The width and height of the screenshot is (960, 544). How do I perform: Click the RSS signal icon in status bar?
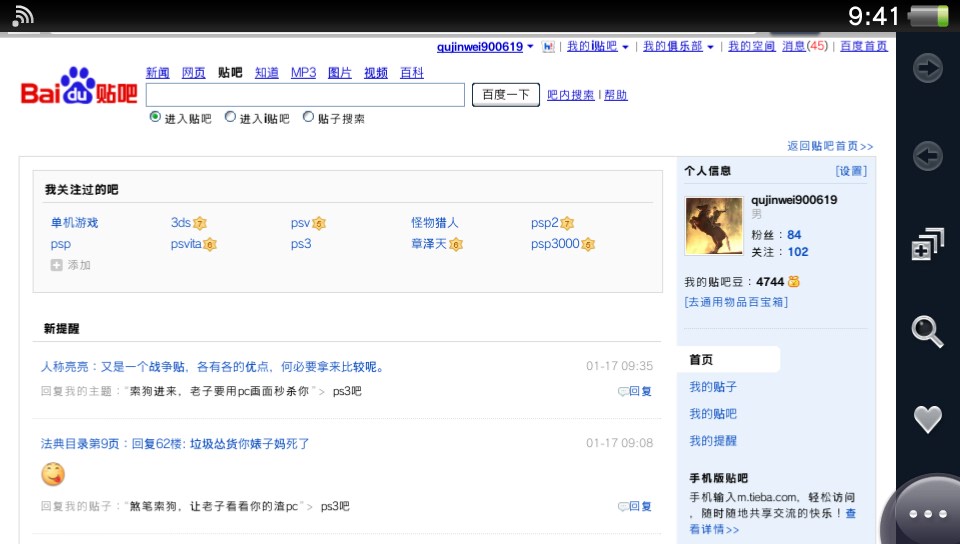pyautogui.click(x=22, y=17)
